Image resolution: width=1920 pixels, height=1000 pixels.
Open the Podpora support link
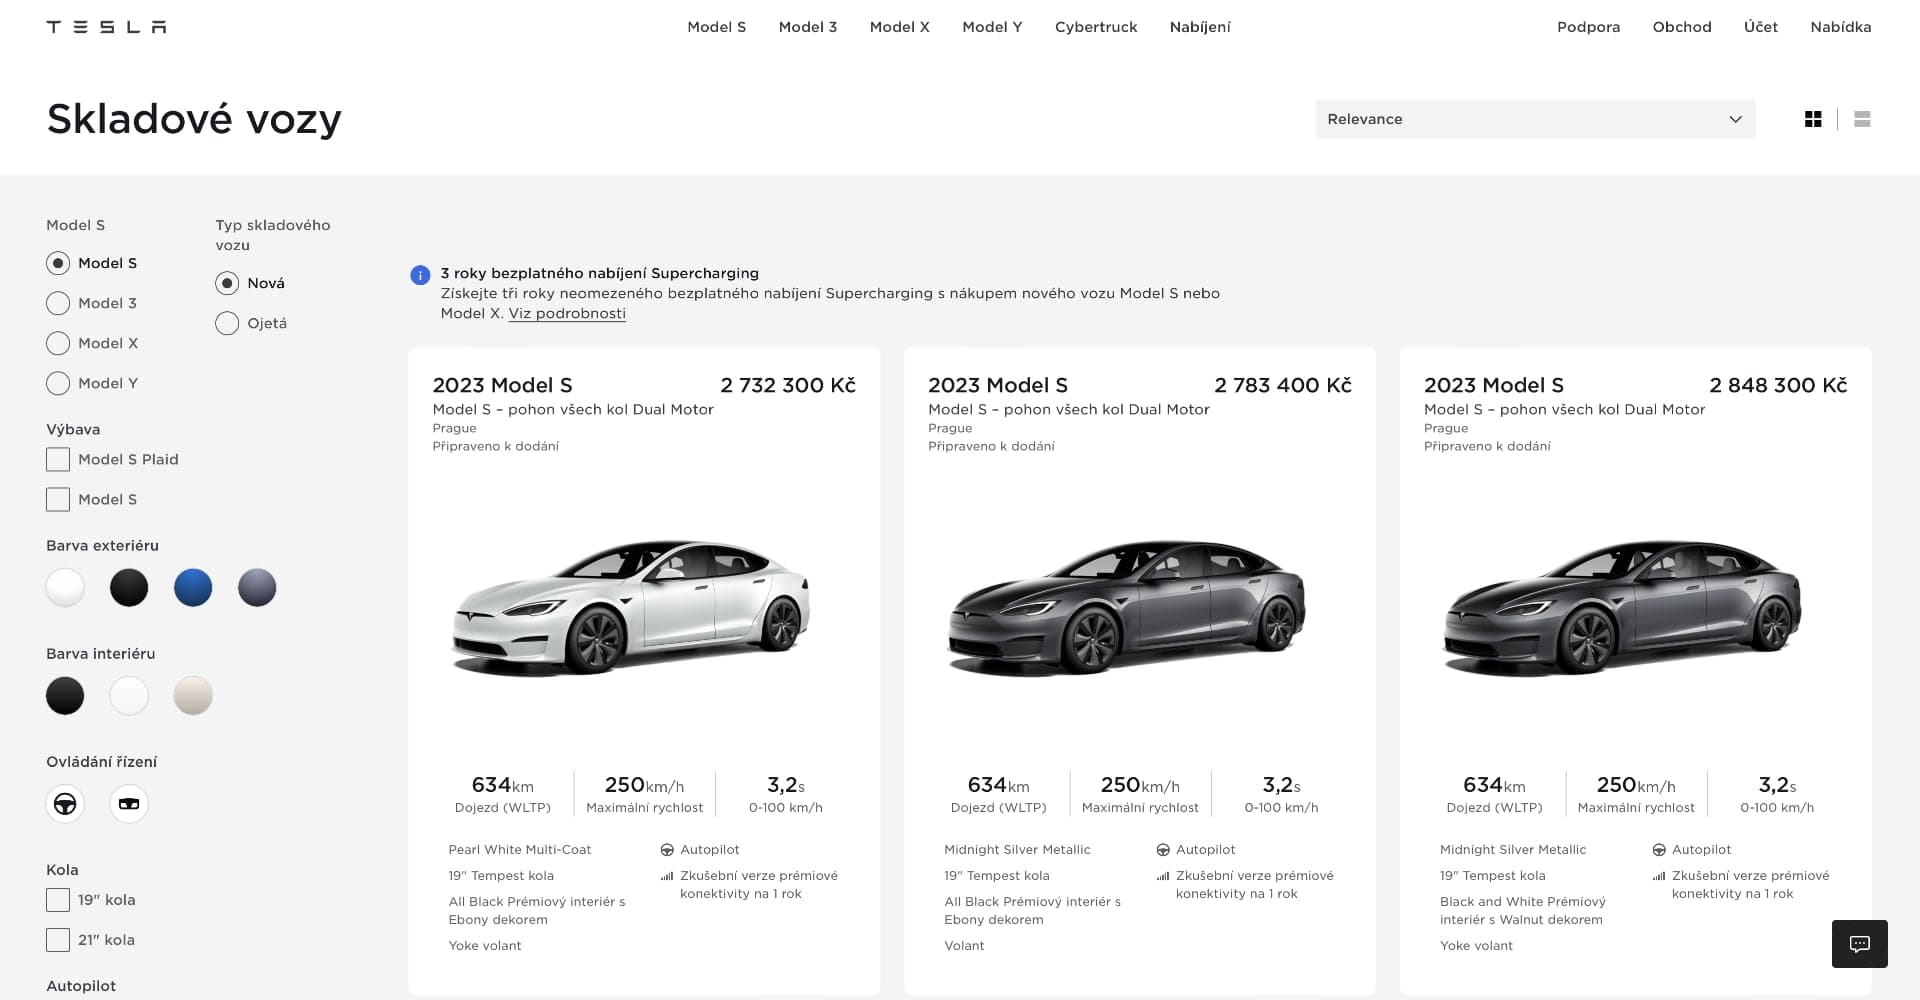[x=1588, y=27]
